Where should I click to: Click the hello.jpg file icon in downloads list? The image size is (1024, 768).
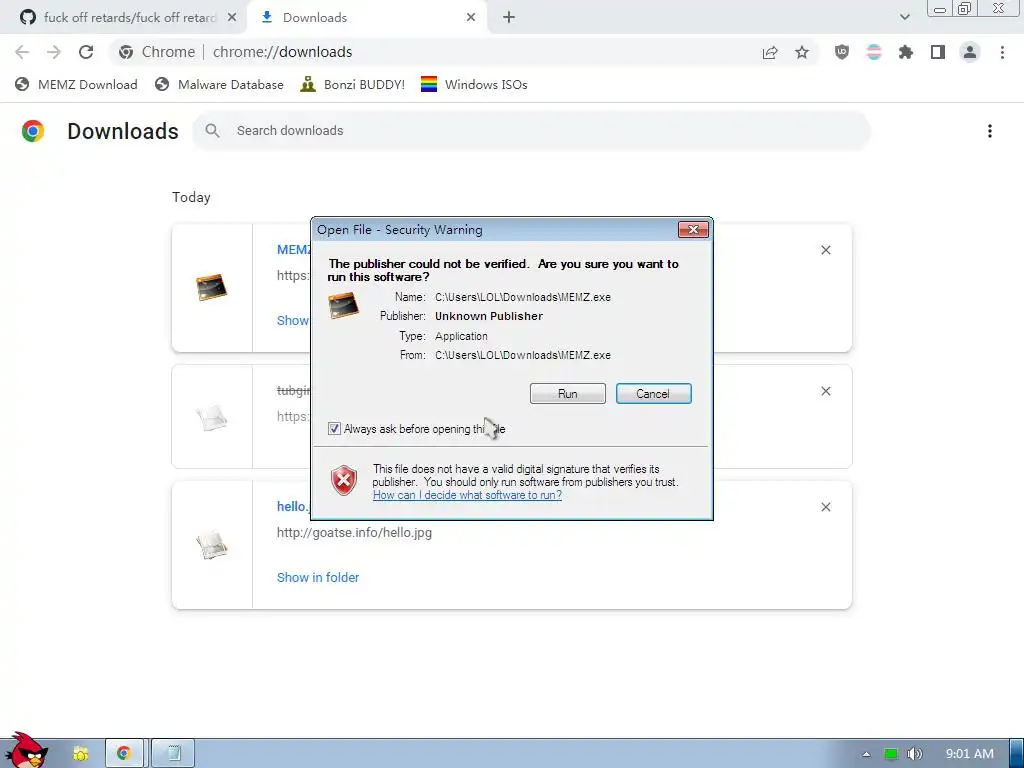[x=212, y=545]
